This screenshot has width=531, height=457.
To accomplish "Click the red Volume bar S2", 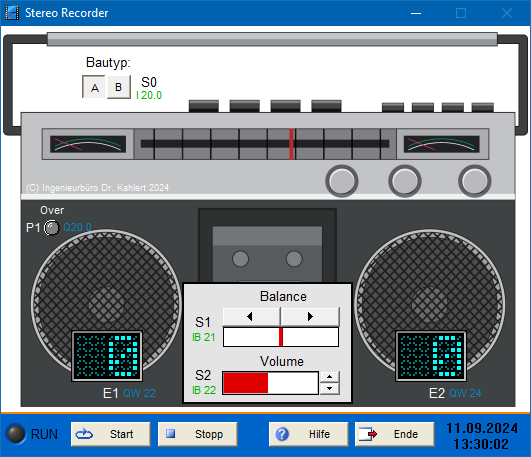I will point(270,383).
